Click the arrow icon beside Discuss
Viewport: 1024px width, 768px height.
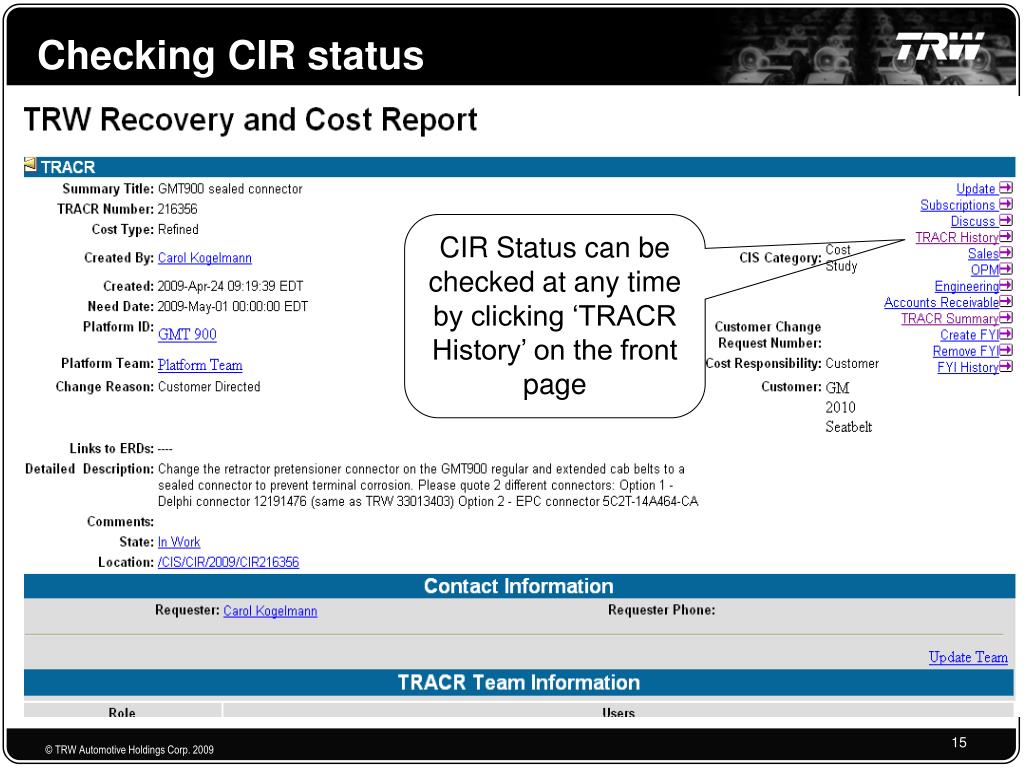(1006, 221)
